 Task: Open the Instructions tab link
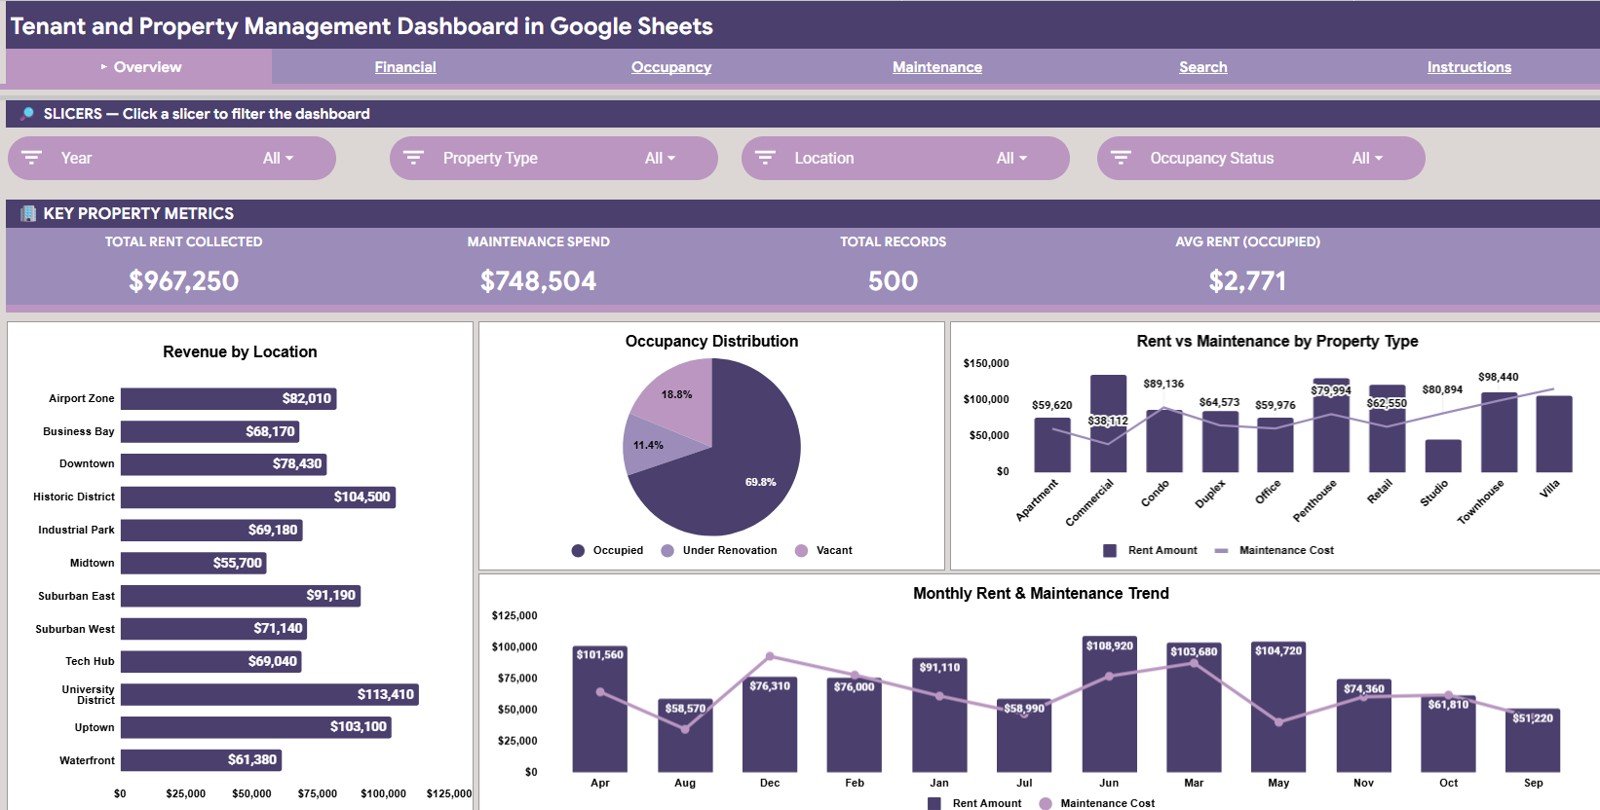pos(1469,67)
